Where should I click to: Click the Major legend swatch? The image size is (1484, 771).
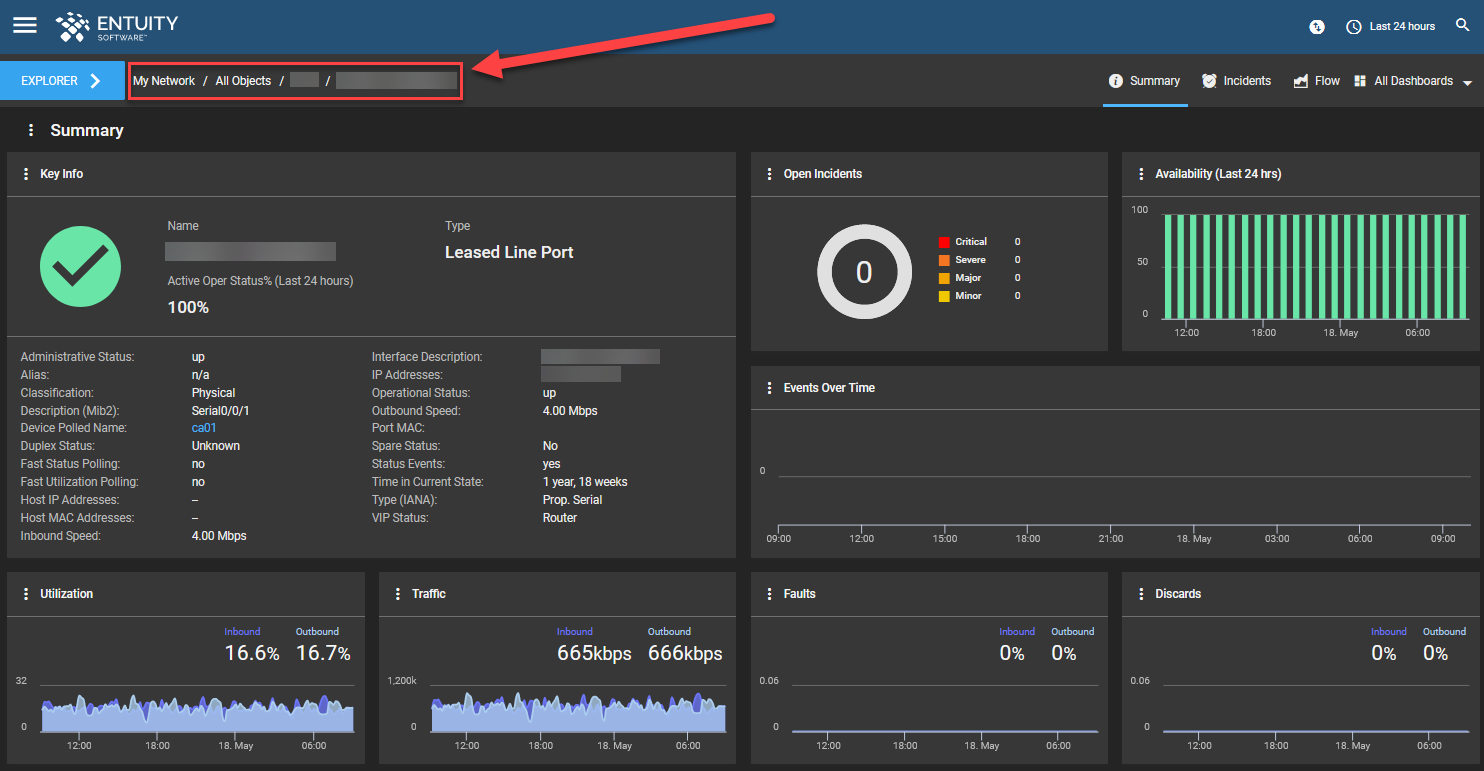click(x=944, y=278)
